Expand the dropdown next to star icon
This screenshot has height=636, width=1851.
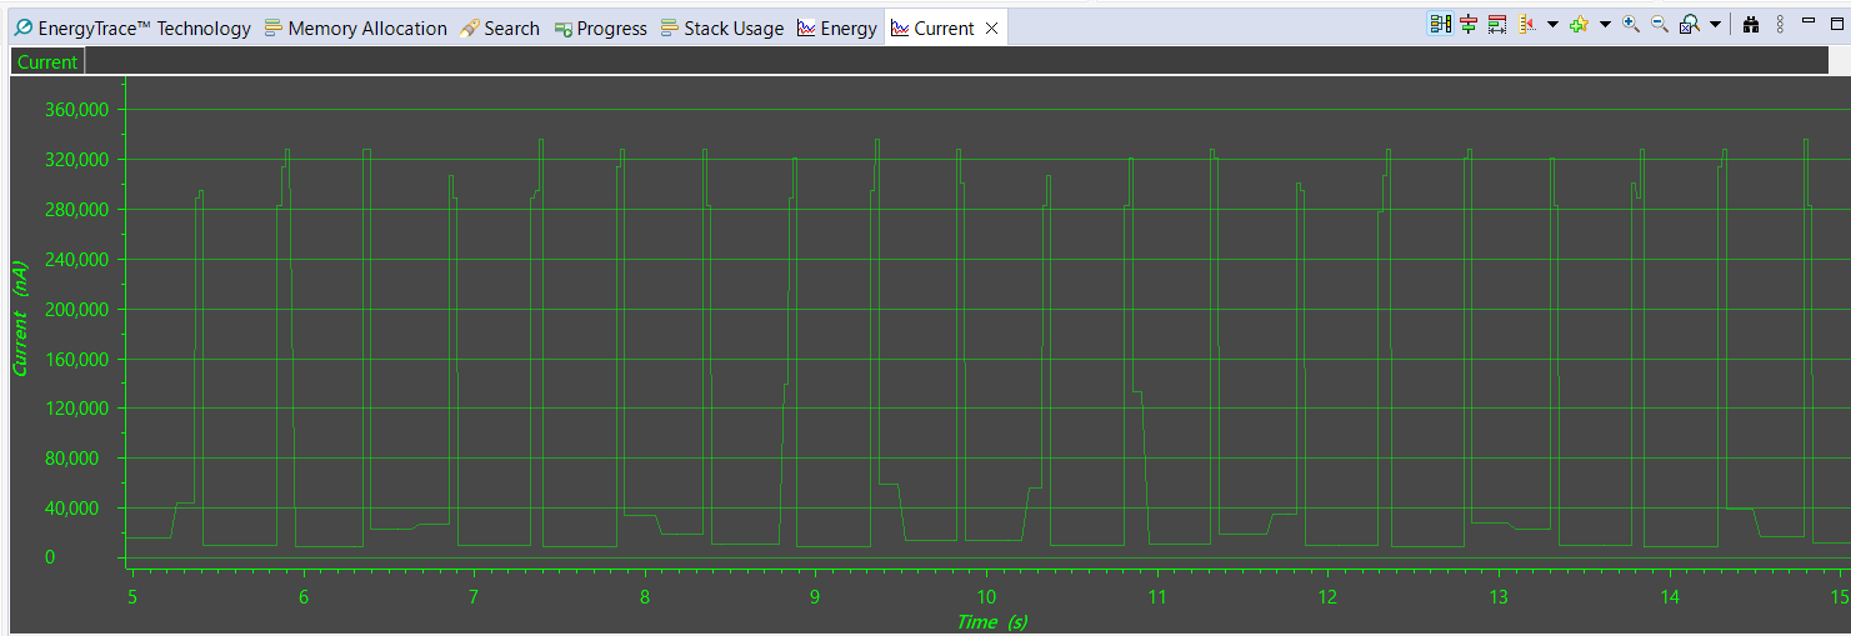(x=1605, y=24)
